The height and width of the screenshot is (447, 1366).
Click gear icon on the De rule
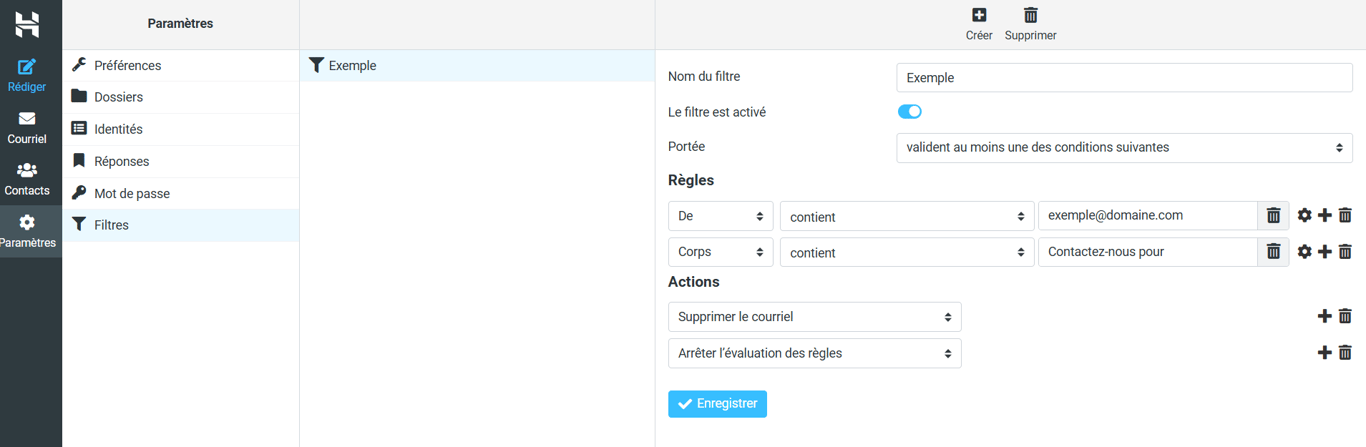[x=1304, y=216]
